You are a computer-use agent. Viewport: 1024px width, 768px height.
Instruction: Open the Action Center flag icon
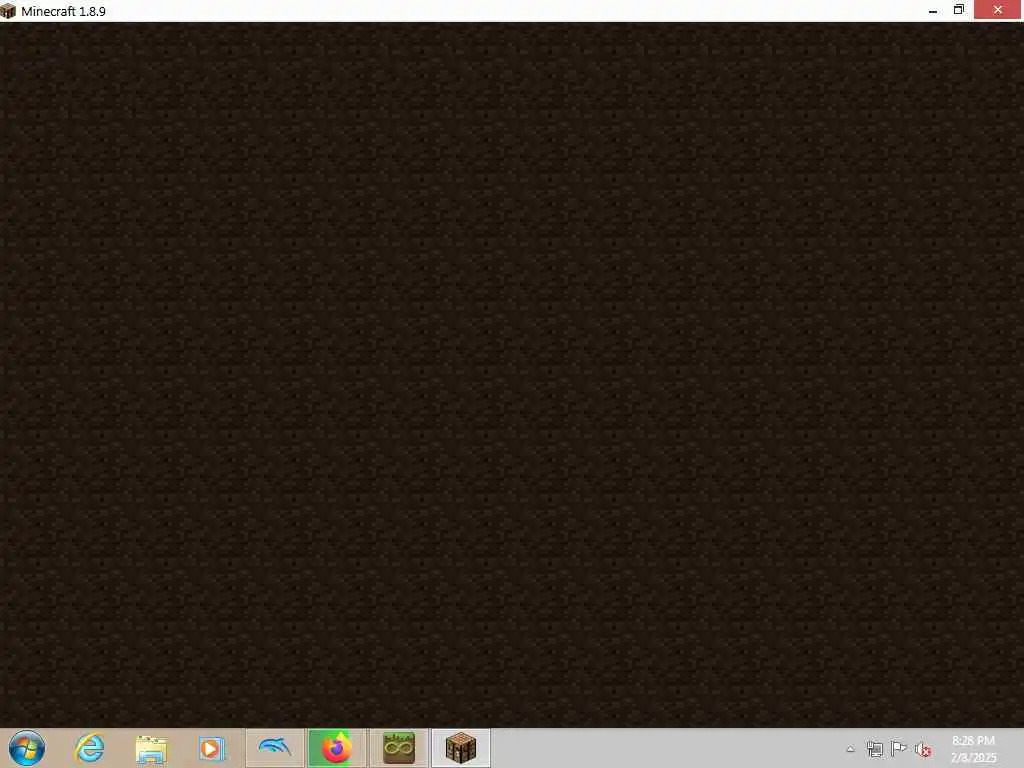899,748
